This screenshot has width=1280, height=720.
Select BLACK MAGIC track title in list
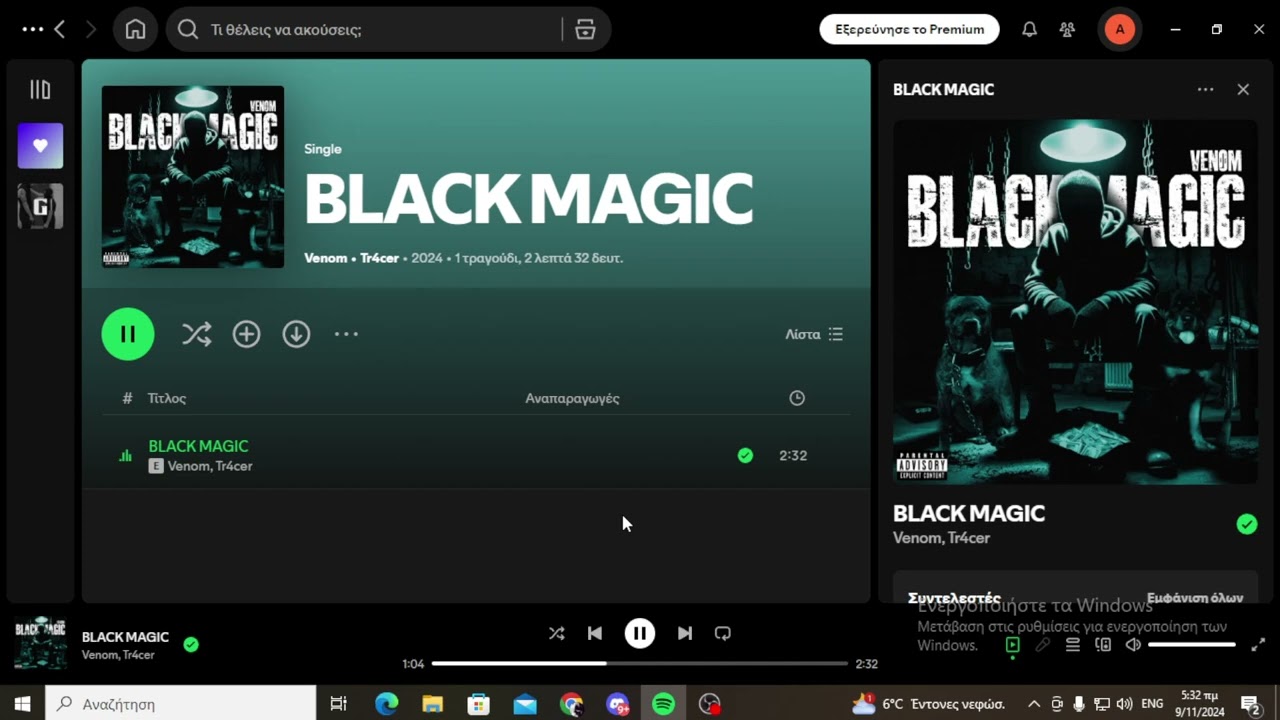(198, 446)
